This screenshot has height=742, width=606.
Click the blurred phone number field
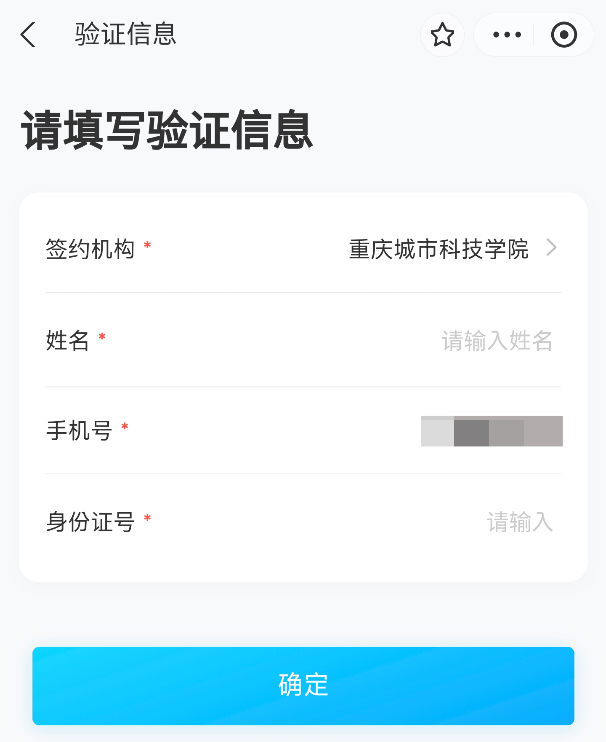(x=492, y=431)
